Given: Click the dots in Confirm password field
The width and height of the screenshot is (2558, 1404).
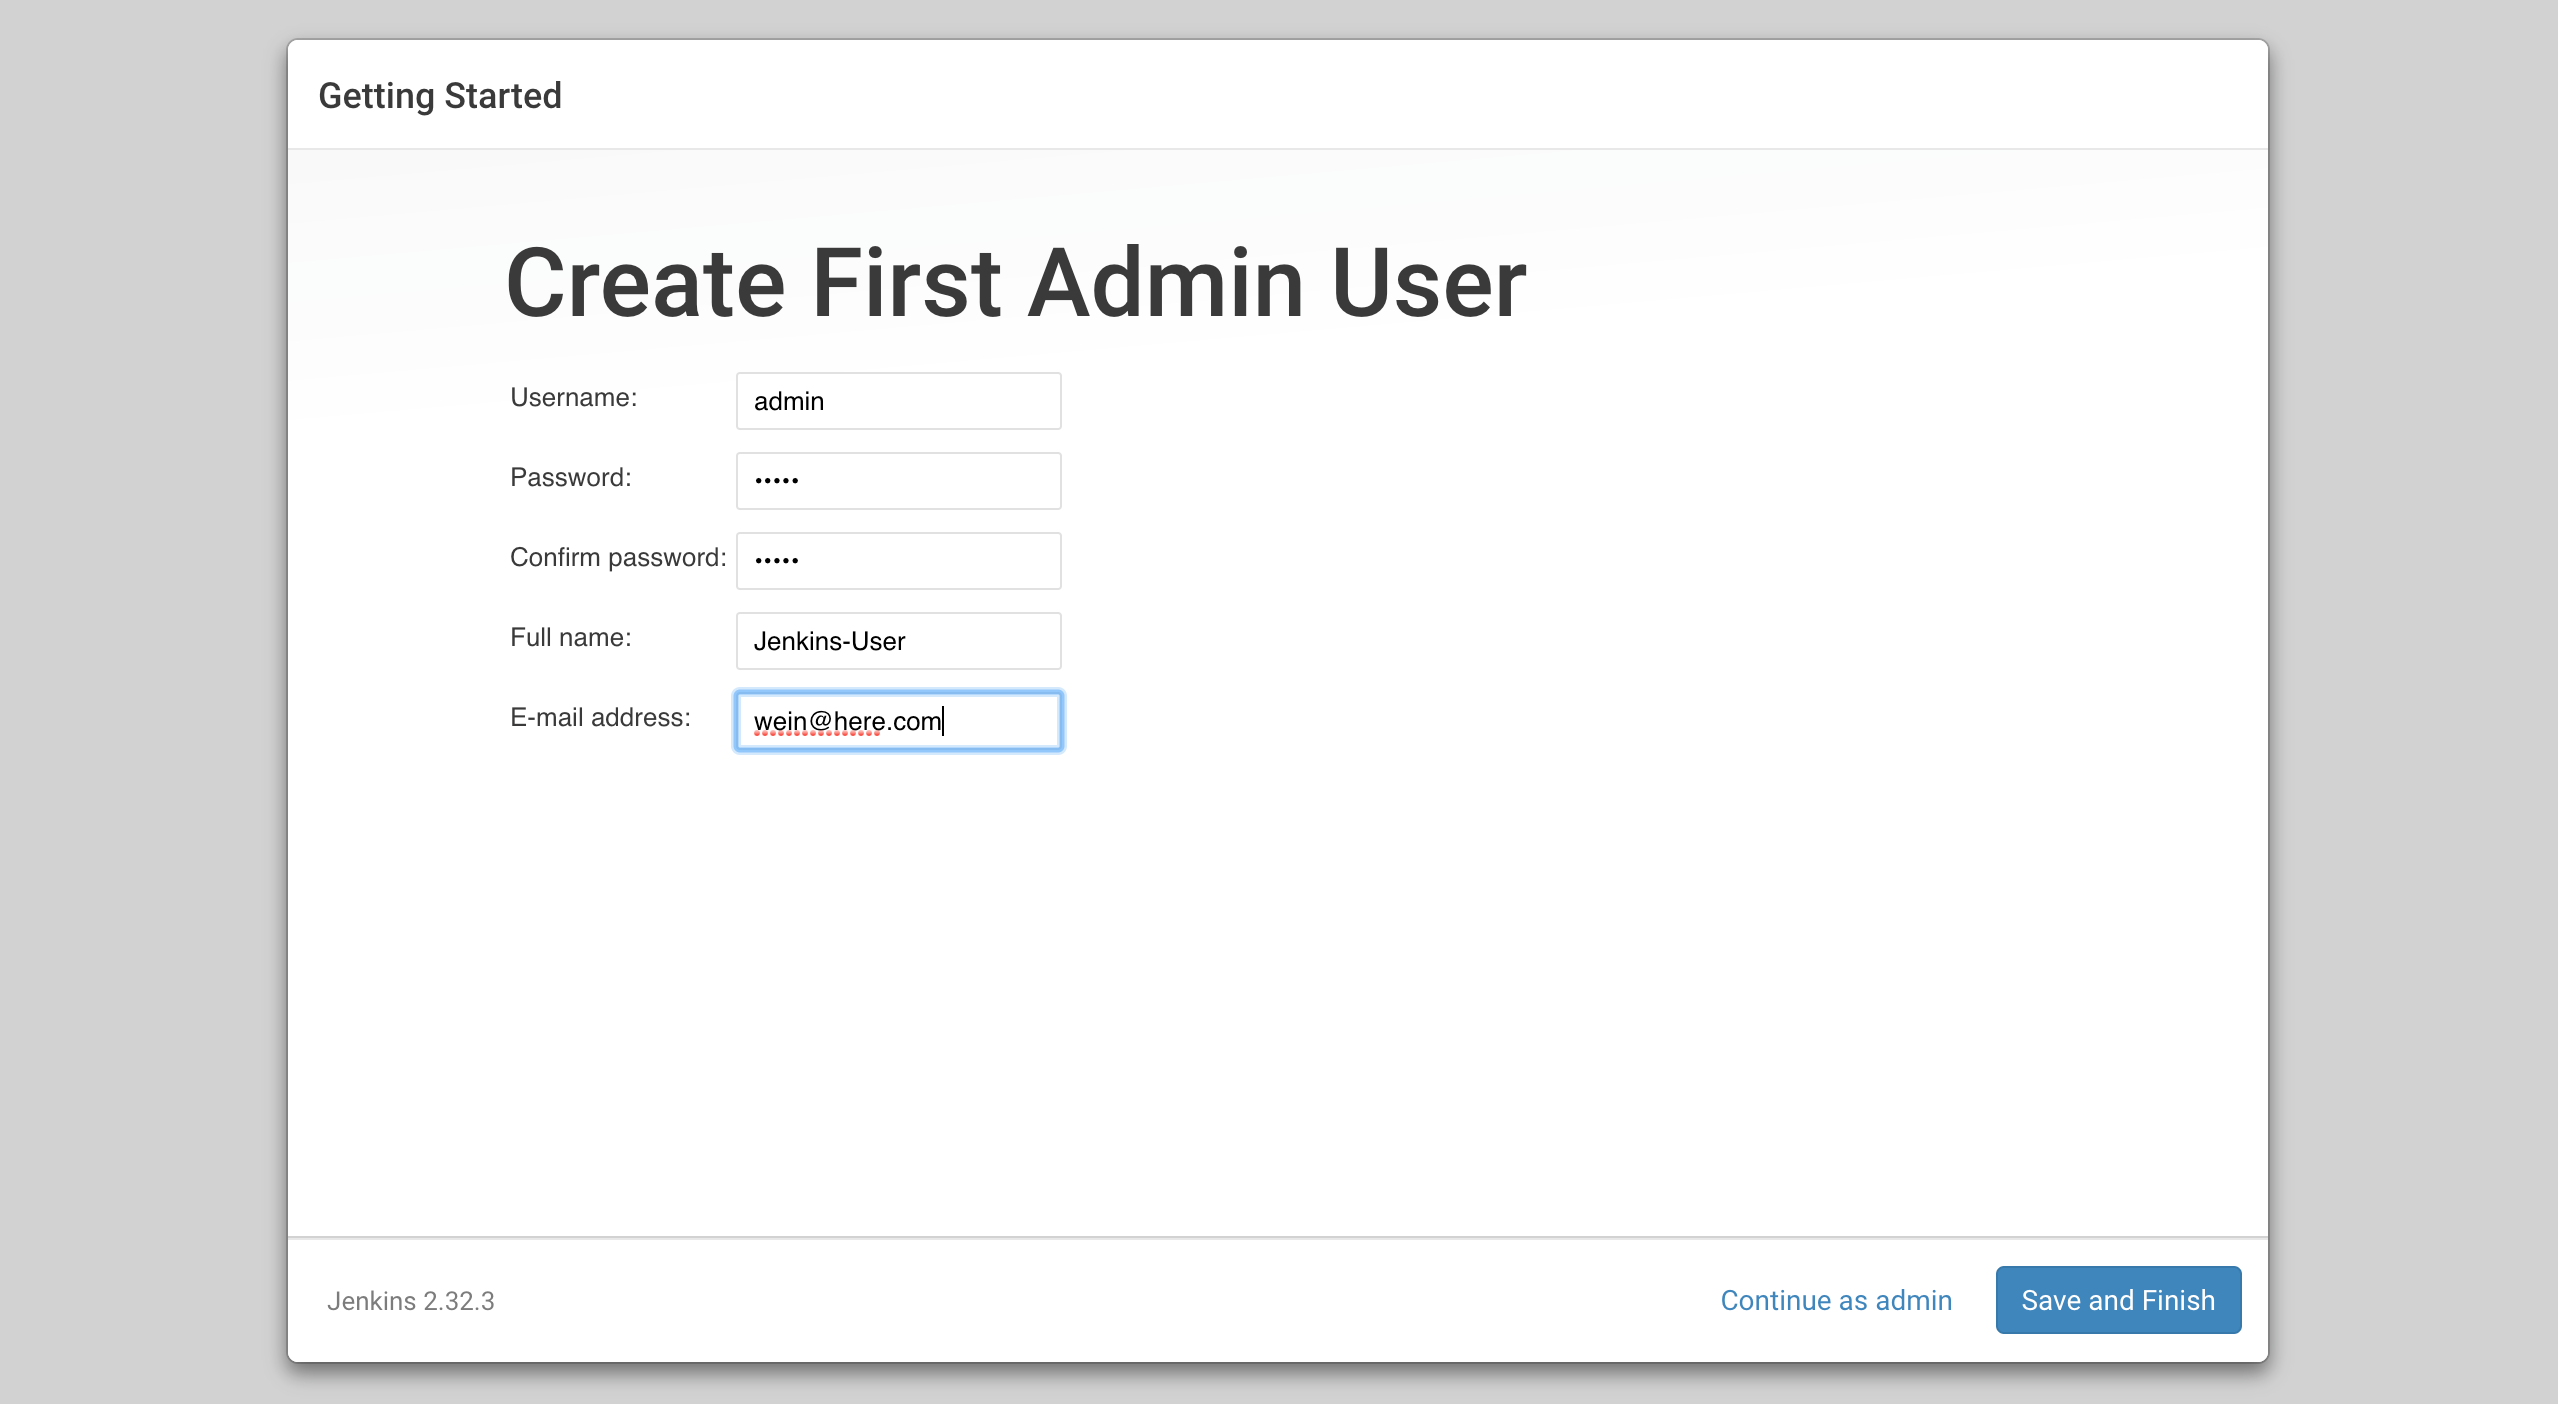Looking at the screenshot, I should (x=776, y=561).
